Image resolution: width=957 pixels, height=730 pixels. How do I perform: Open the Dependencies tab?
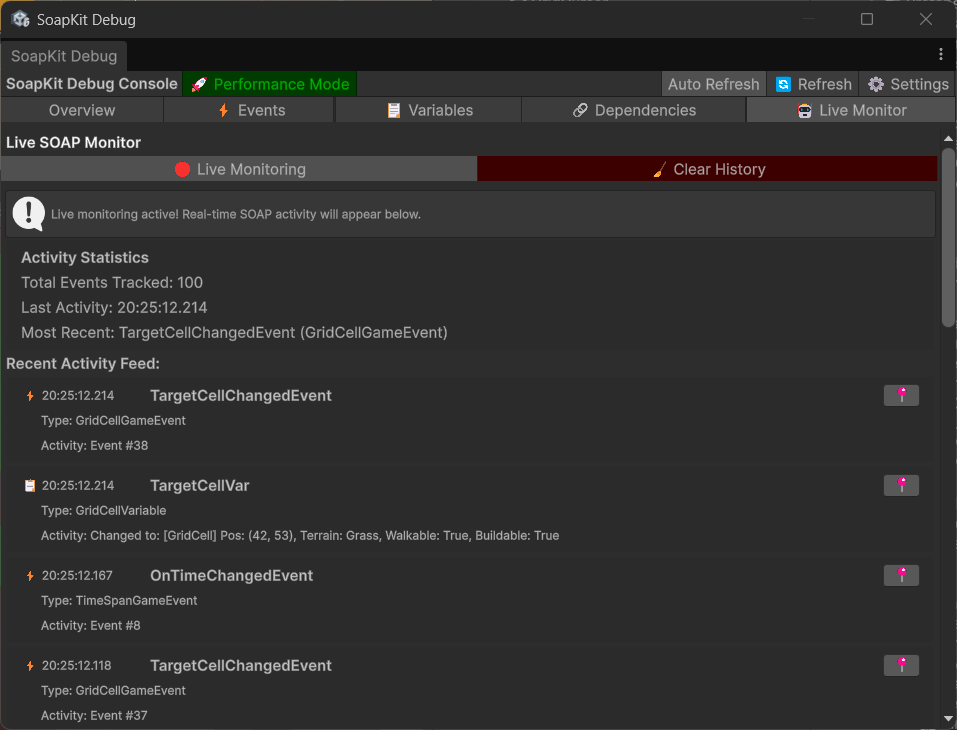[x=633, y=110]
